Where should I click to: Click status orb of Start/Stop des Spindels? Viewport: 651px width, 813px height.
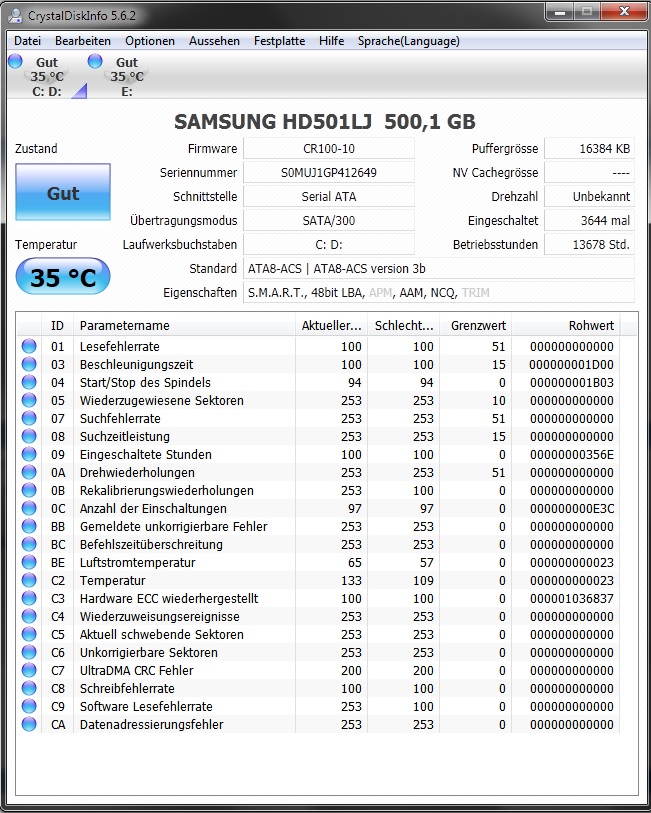pos(29,382)
